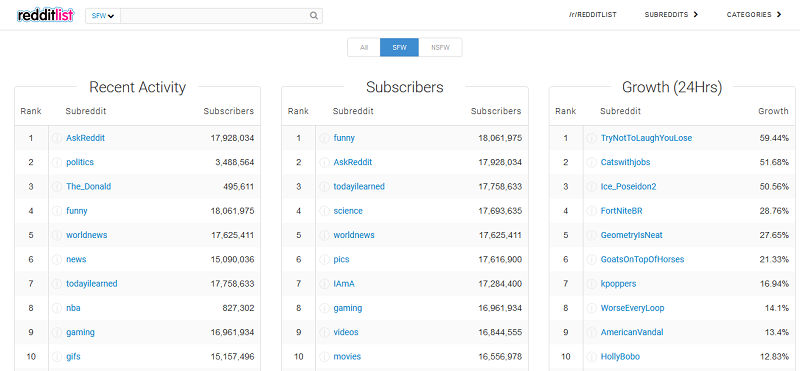Switch filter to NSFW
800x371 pixels.
(x=440, y=47)
